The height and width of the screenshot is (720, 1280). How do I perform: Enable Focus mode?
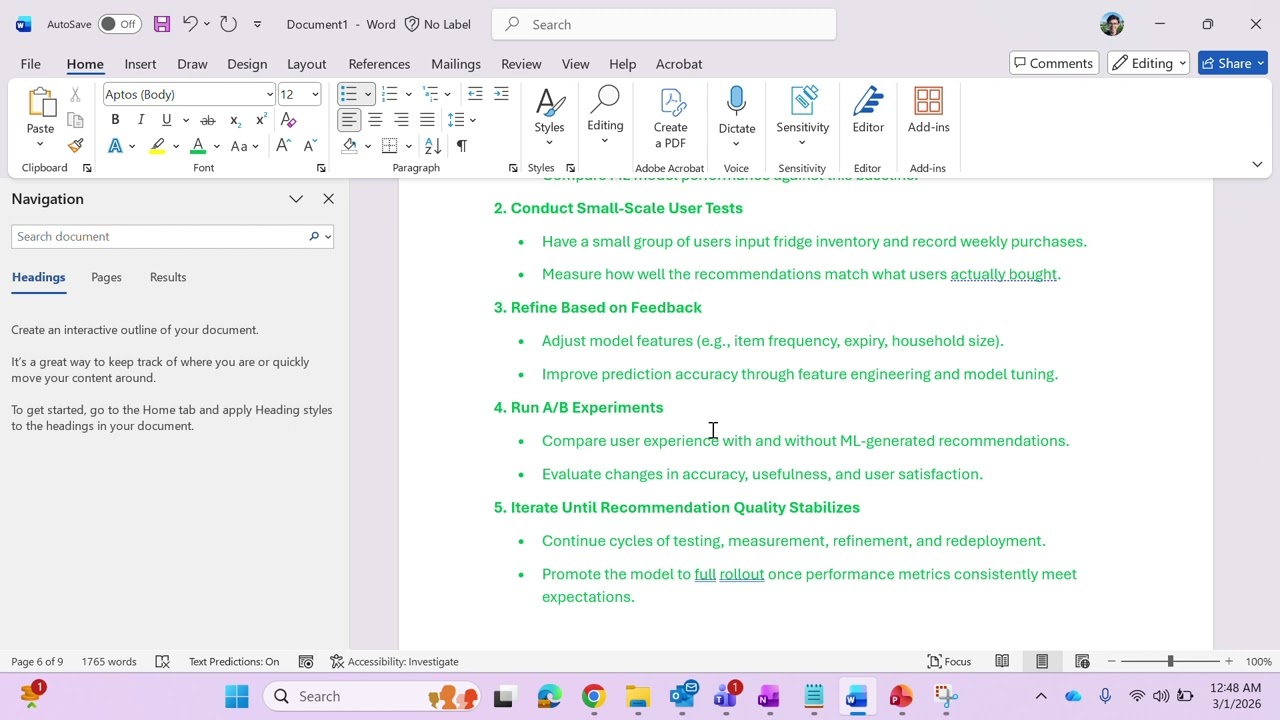[949, 662]
